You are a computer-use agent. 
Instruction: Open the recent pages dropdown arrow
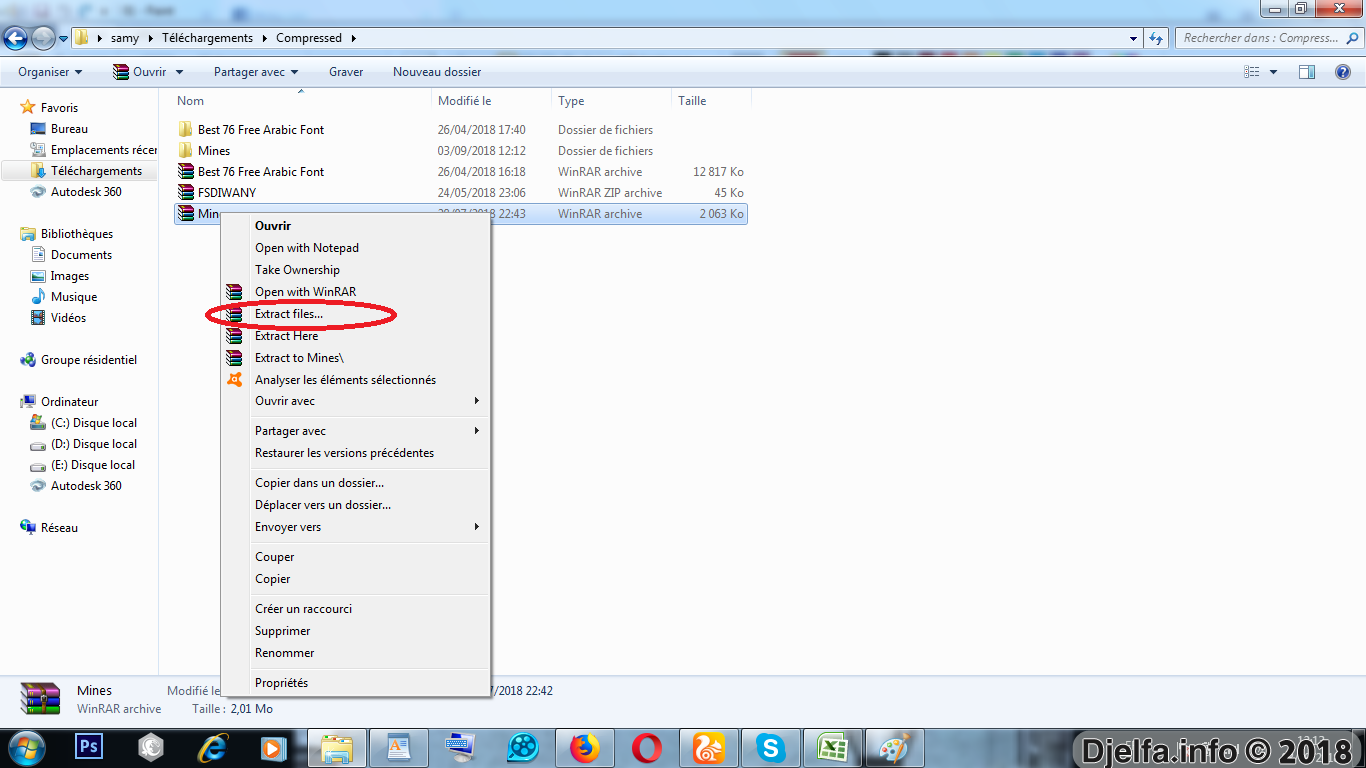[x=63, y=38]
